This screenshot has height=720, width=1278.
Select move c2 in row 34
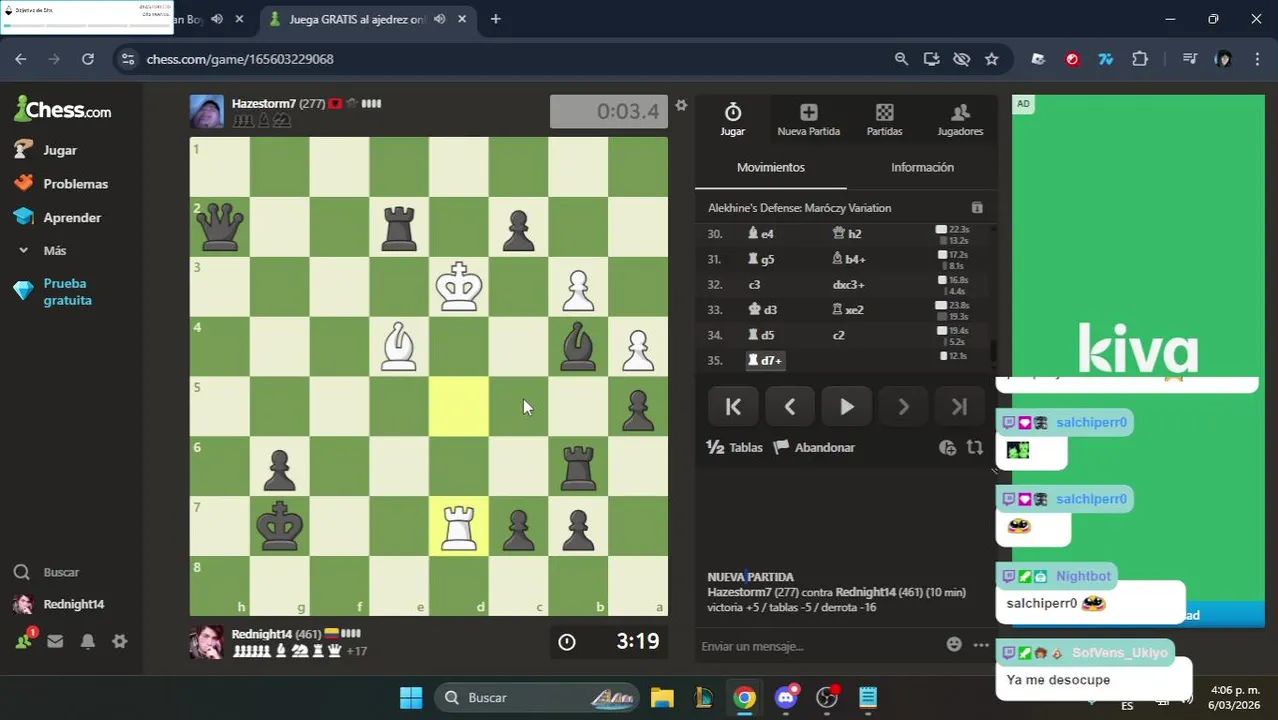click(838, 335)
